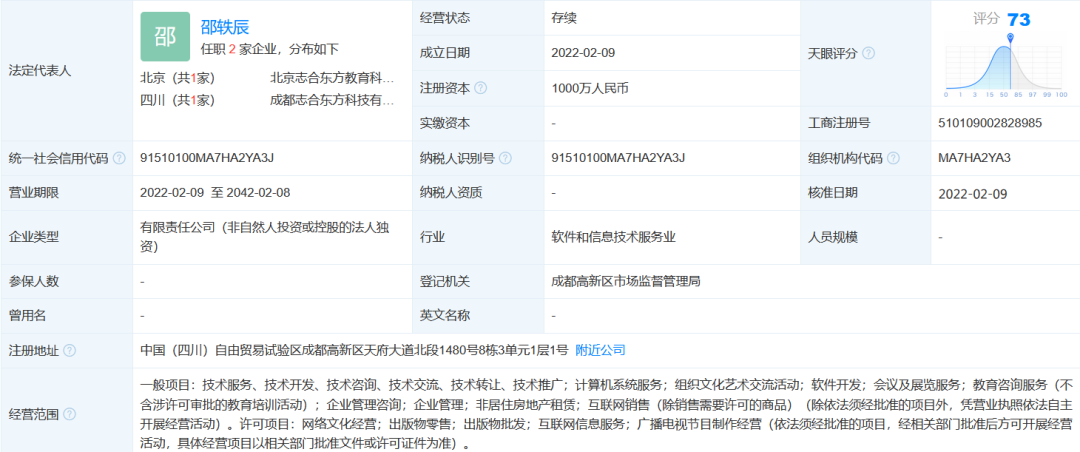Click the help icon next to 注册地址
This screenshot has width=1080, height=452.
point(69,351)
